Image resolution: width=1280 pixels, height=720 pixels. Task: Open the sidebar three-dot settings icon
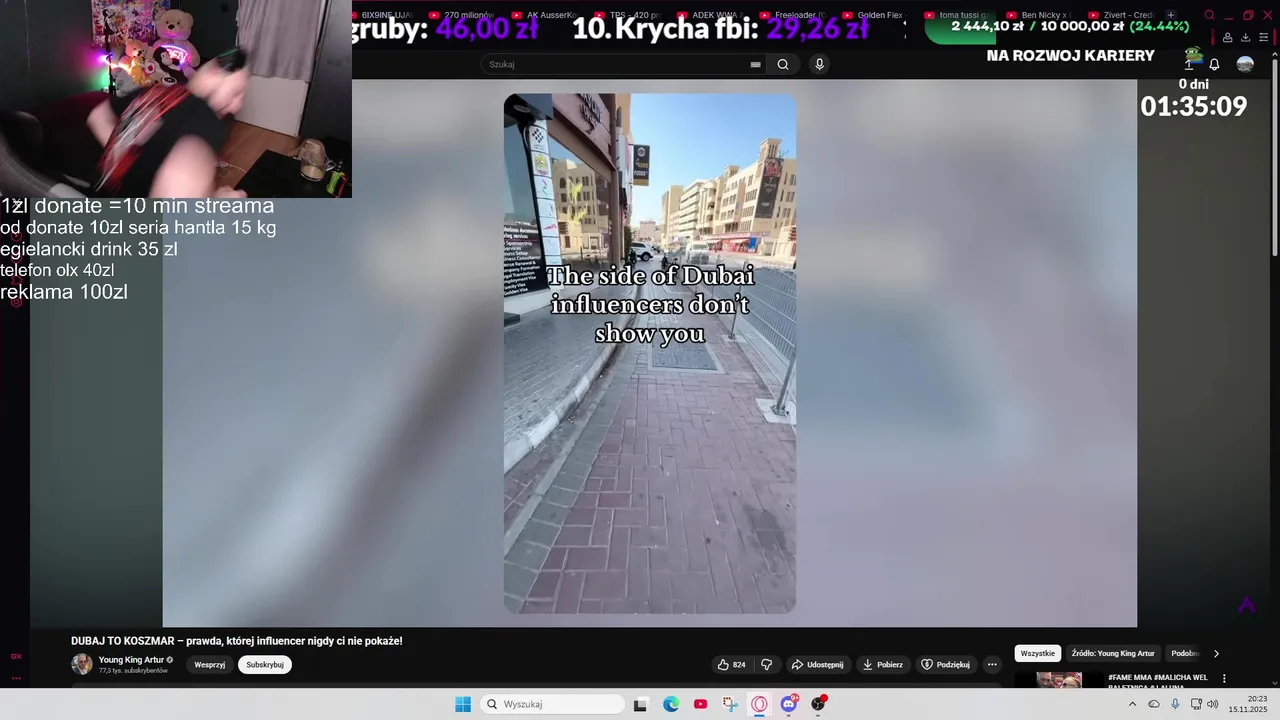tap(16, 678)
